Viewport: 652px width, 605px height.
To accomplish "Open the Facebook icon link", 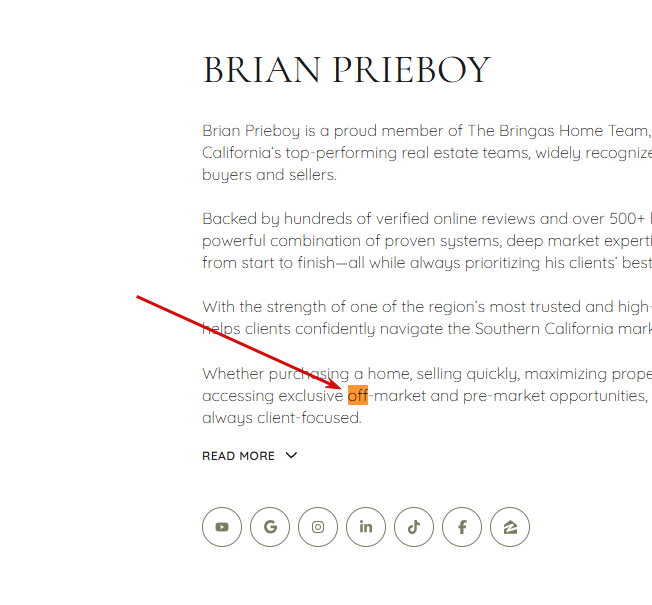I will 462,527.
